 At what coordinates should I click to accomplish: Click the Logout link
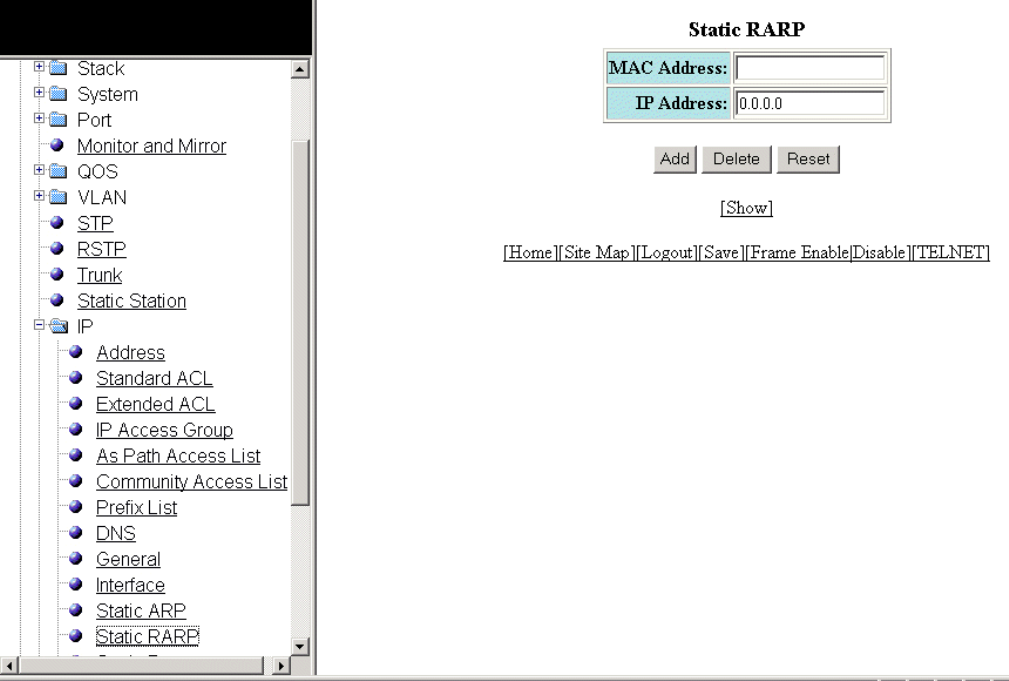click(x=667, y=252)
